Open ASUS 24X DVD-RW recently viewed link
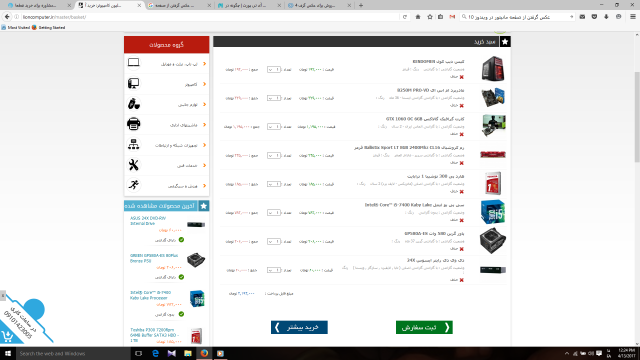This screenshot has height=360, width=640. 148,221
